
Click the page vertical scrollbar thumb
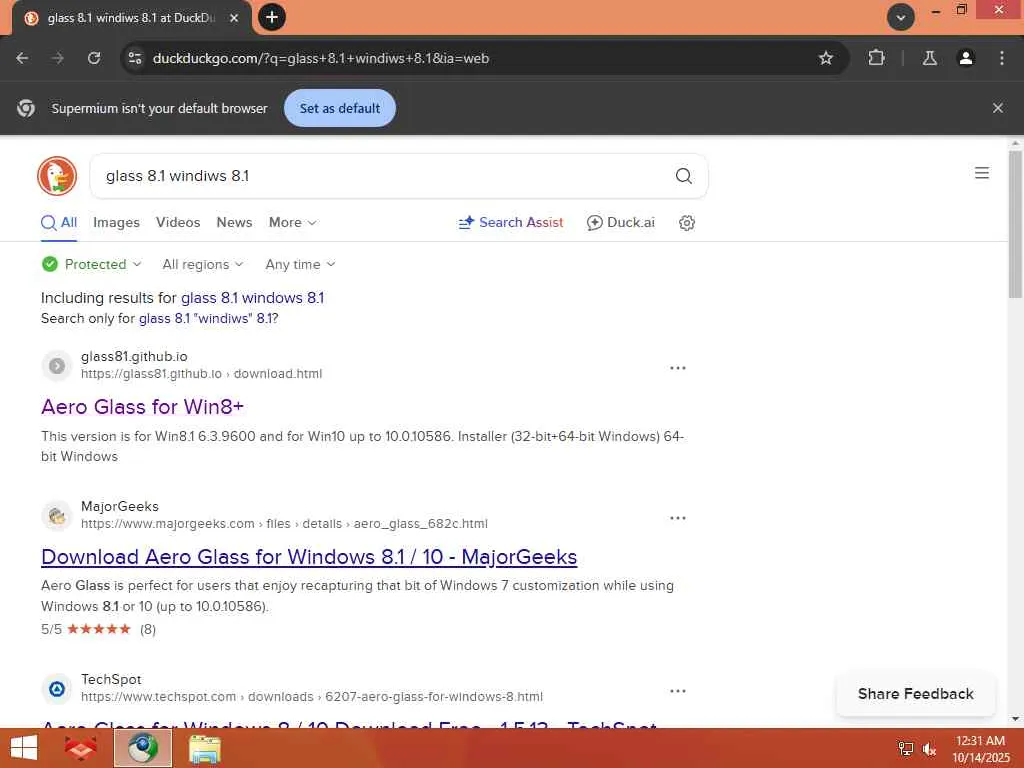(x=1015, y=223)
